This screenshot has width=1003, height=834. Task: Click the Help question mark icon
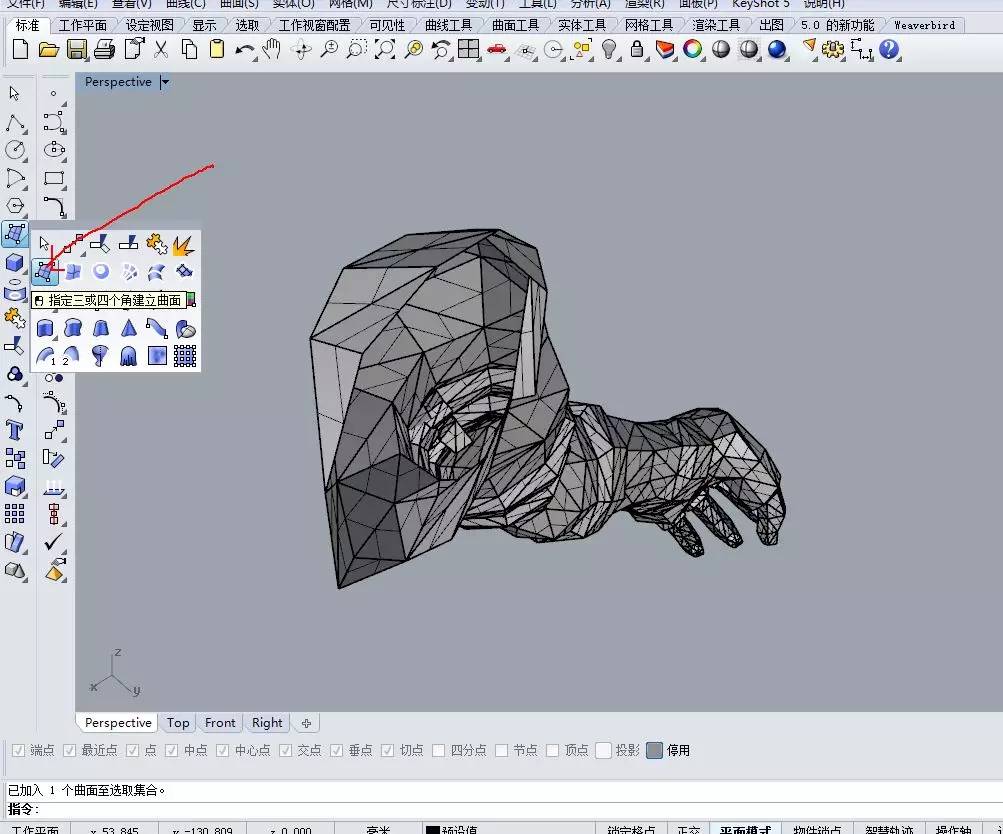[x=888, y=49]
